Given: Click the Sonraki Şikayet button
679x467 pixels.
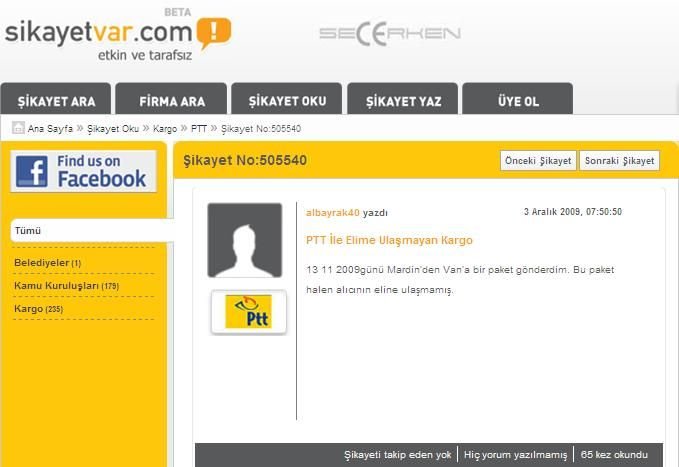Looking at the screenshot, I should [619, 161].
